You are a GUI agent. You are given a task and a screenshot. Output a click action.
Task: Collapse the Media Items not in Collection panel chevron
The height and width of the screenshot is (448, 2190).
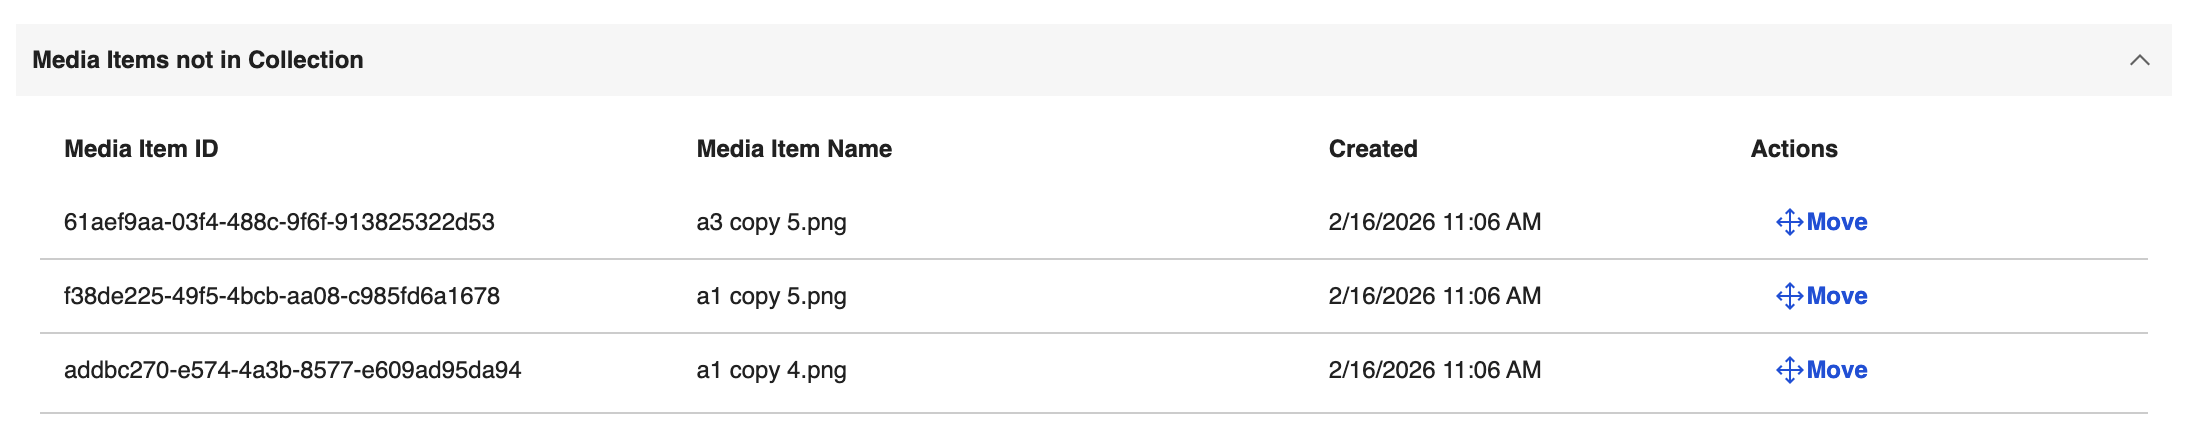coord(2139,60)
